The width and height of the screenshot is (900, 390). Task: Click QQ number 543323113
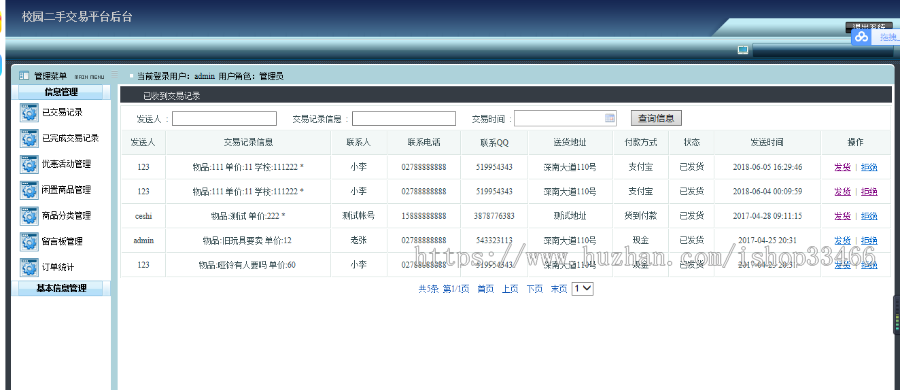[494, 241]
